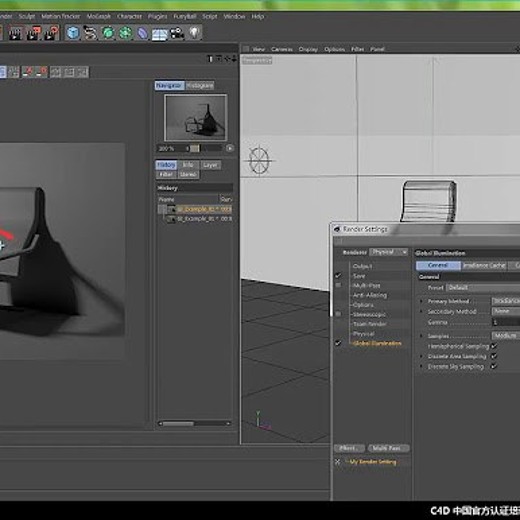Add a Camera object
Image resolution: width=520 pixels, height=520 pixels.
pos(177,33)
